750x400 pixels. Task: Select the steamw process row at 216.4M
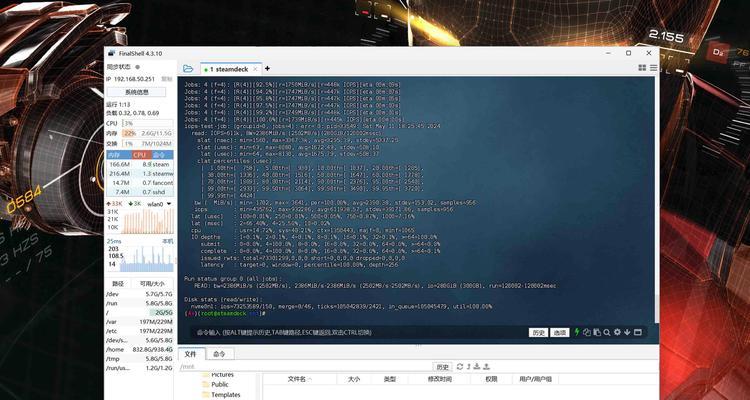tap(140, 173)
